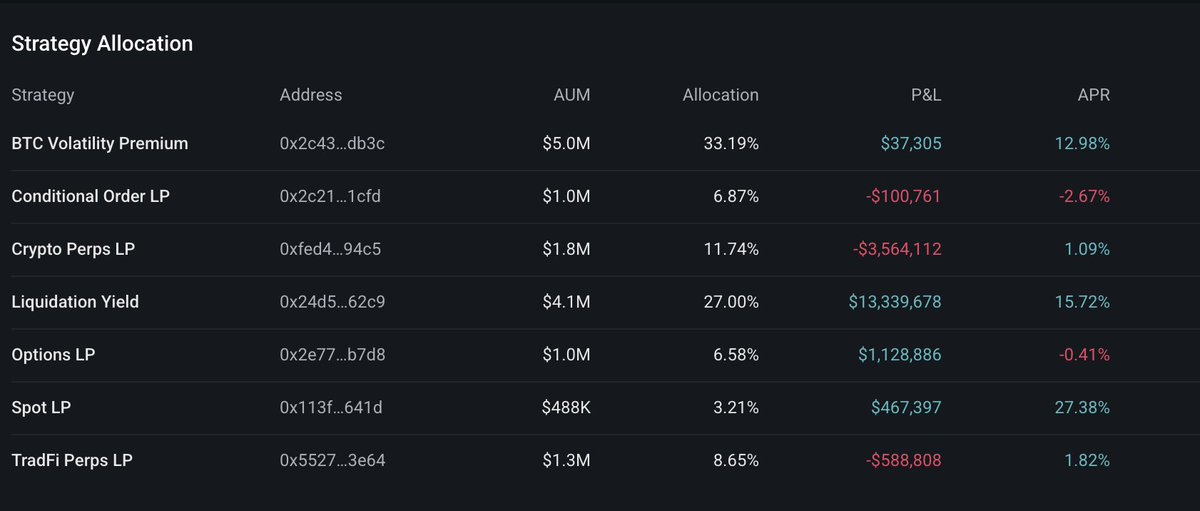The height and width of the screenshot is (511, 1200).
Task: Open Conditional Order LP strategy
Action: click(x=91, y=196)
